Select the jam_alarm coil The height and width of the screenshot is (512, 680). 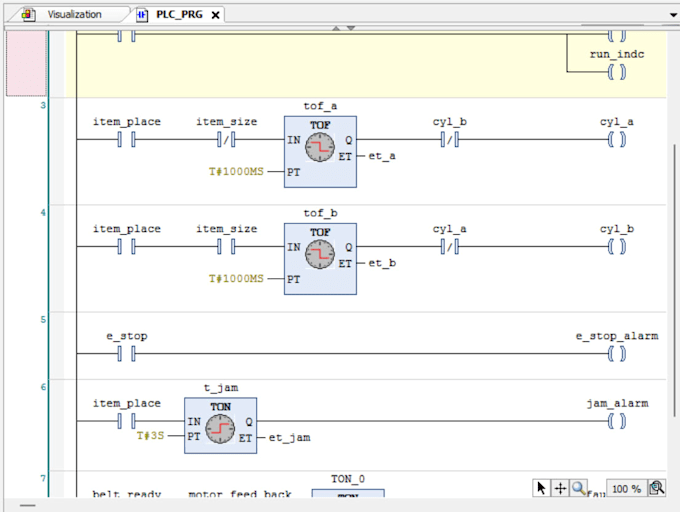[616, 421]
